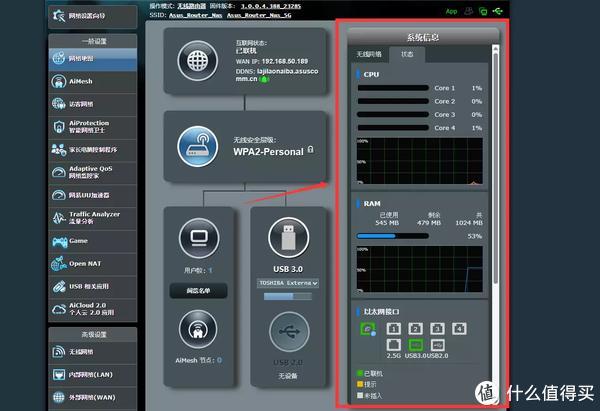Image resolution: width=600 pixels, height=411 pixels.
Task: Click the Core 1 CPU usage bar
Action: (393, 88)
